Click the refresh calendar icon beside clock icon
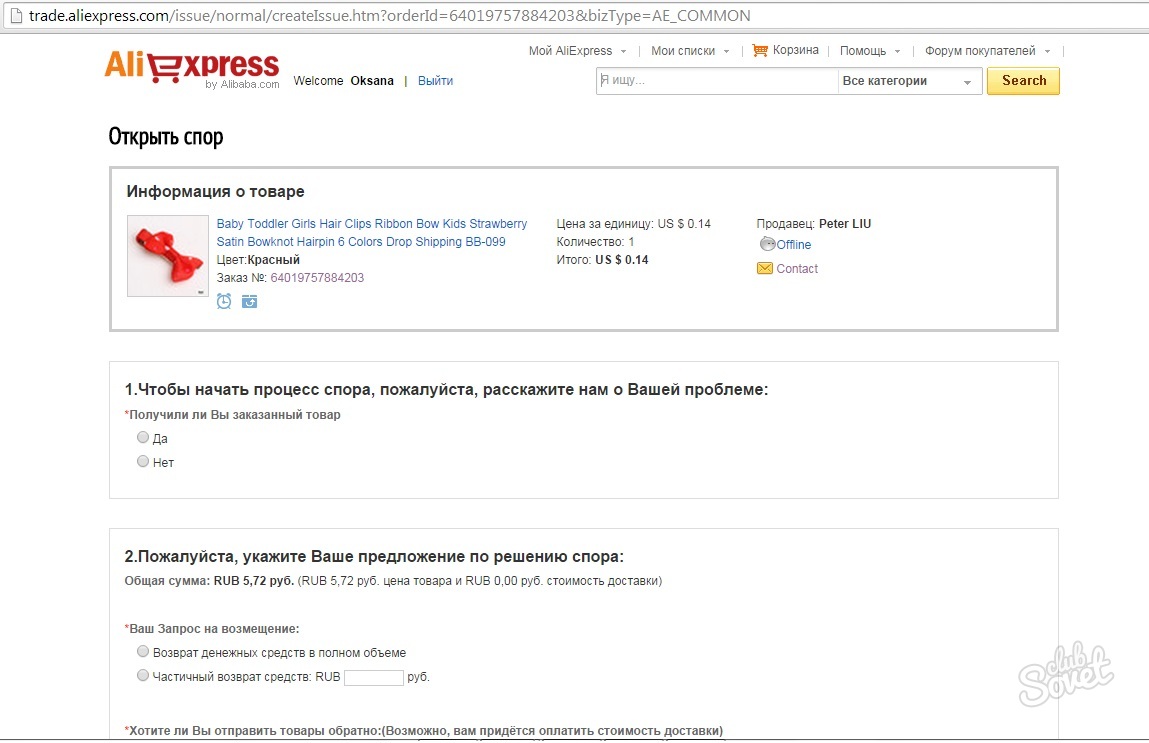 249,301
